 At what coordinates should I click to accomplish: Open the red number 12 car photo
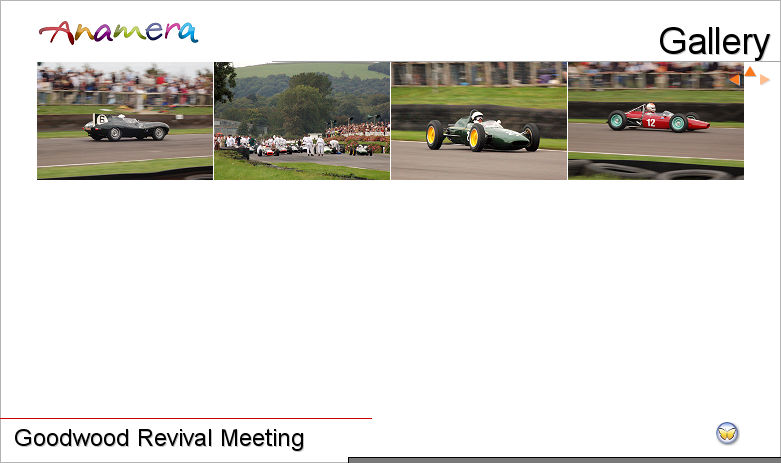(x=656, y=121)
